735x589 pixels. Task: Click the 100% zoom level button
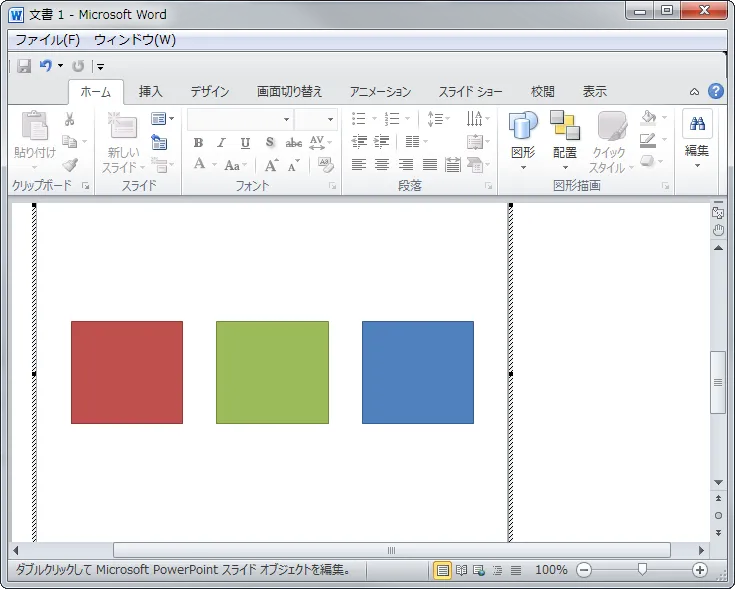[x=551, y=570]
